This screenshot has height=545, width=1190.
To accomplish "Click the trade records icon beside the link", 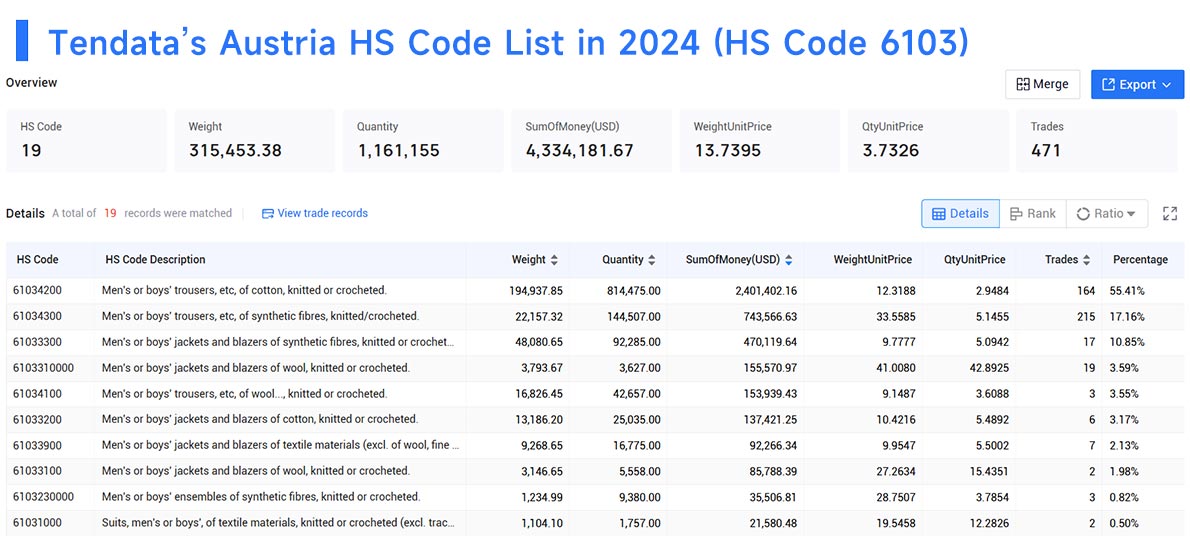I will tap(267, 214).
